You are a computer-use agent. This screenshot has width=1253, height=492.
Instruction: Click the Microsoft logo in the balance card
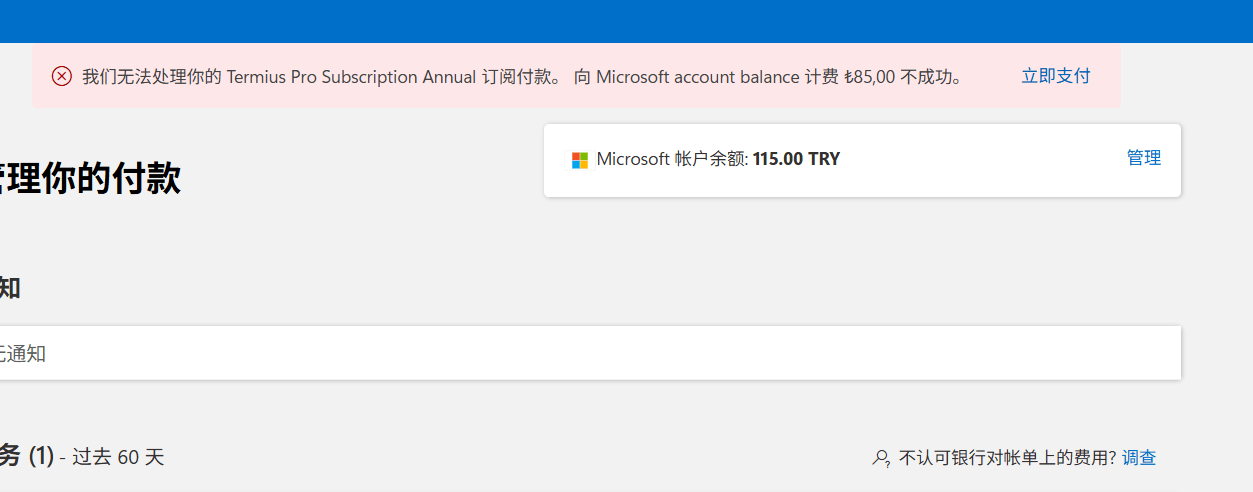(x=580, y=160)
